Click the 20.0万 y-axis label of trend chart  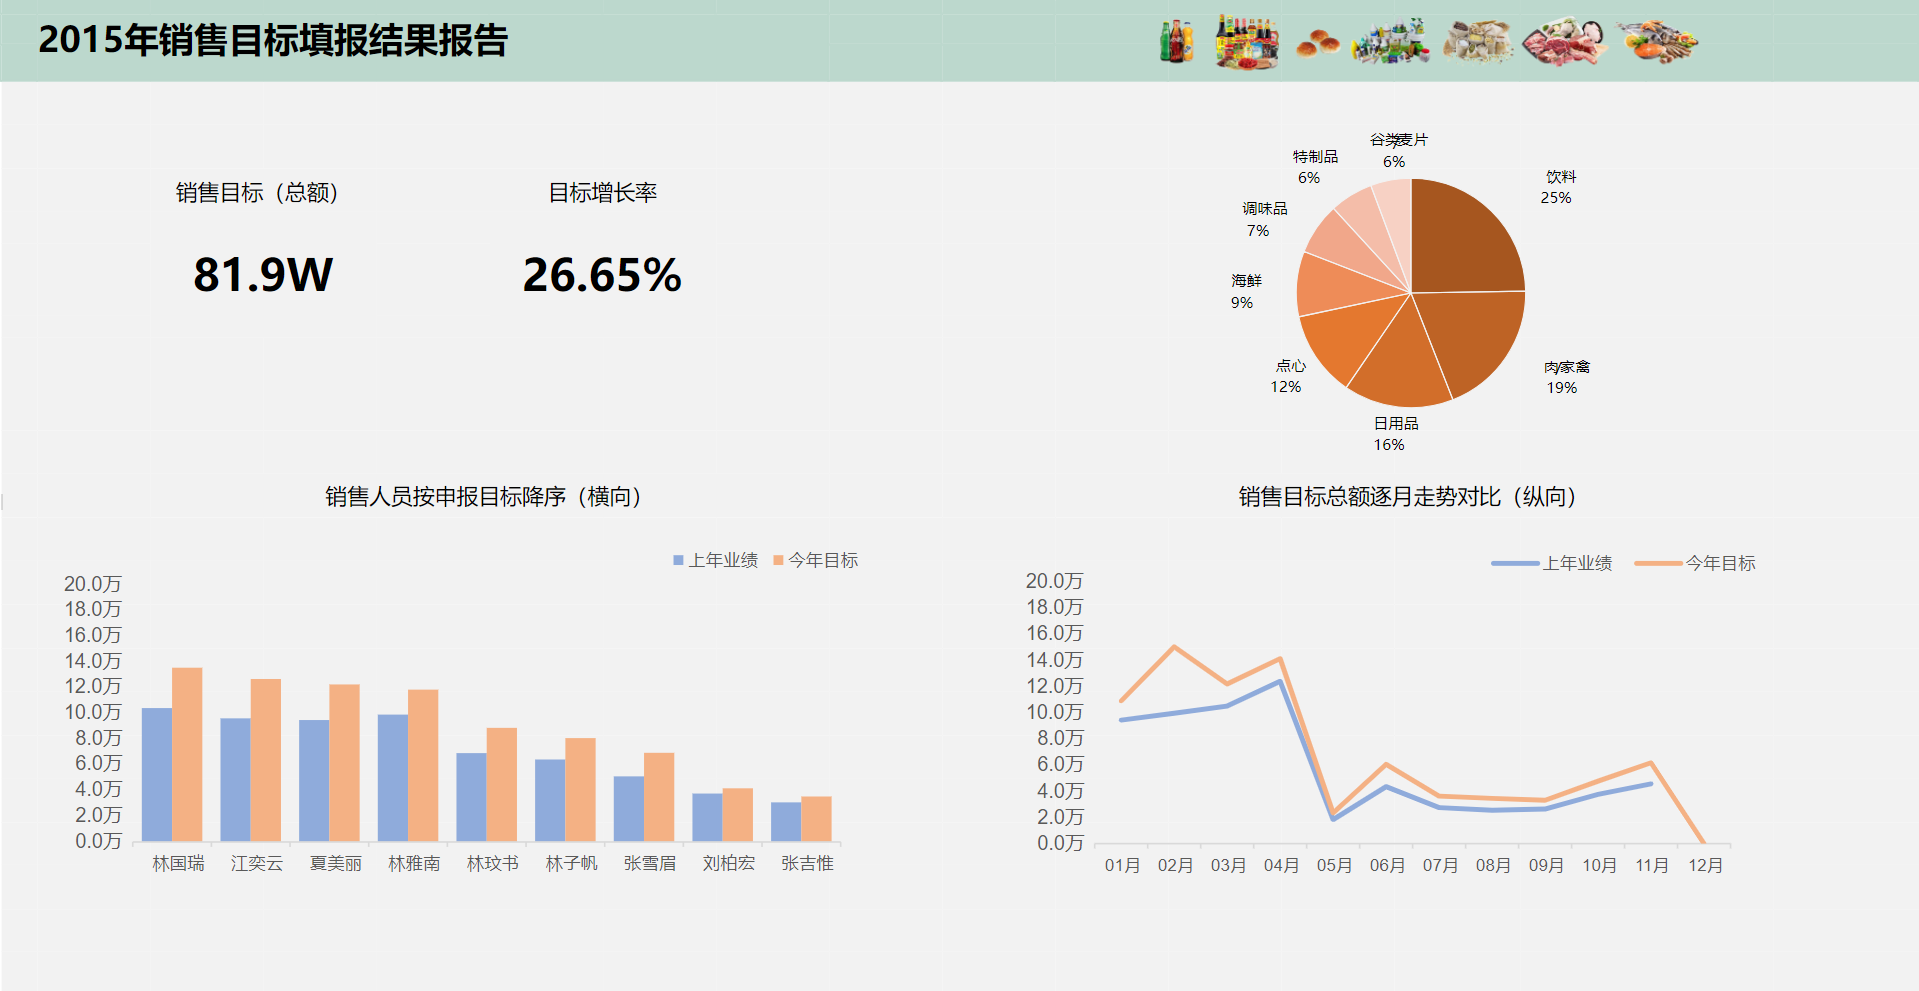[x=1054, y=581]
